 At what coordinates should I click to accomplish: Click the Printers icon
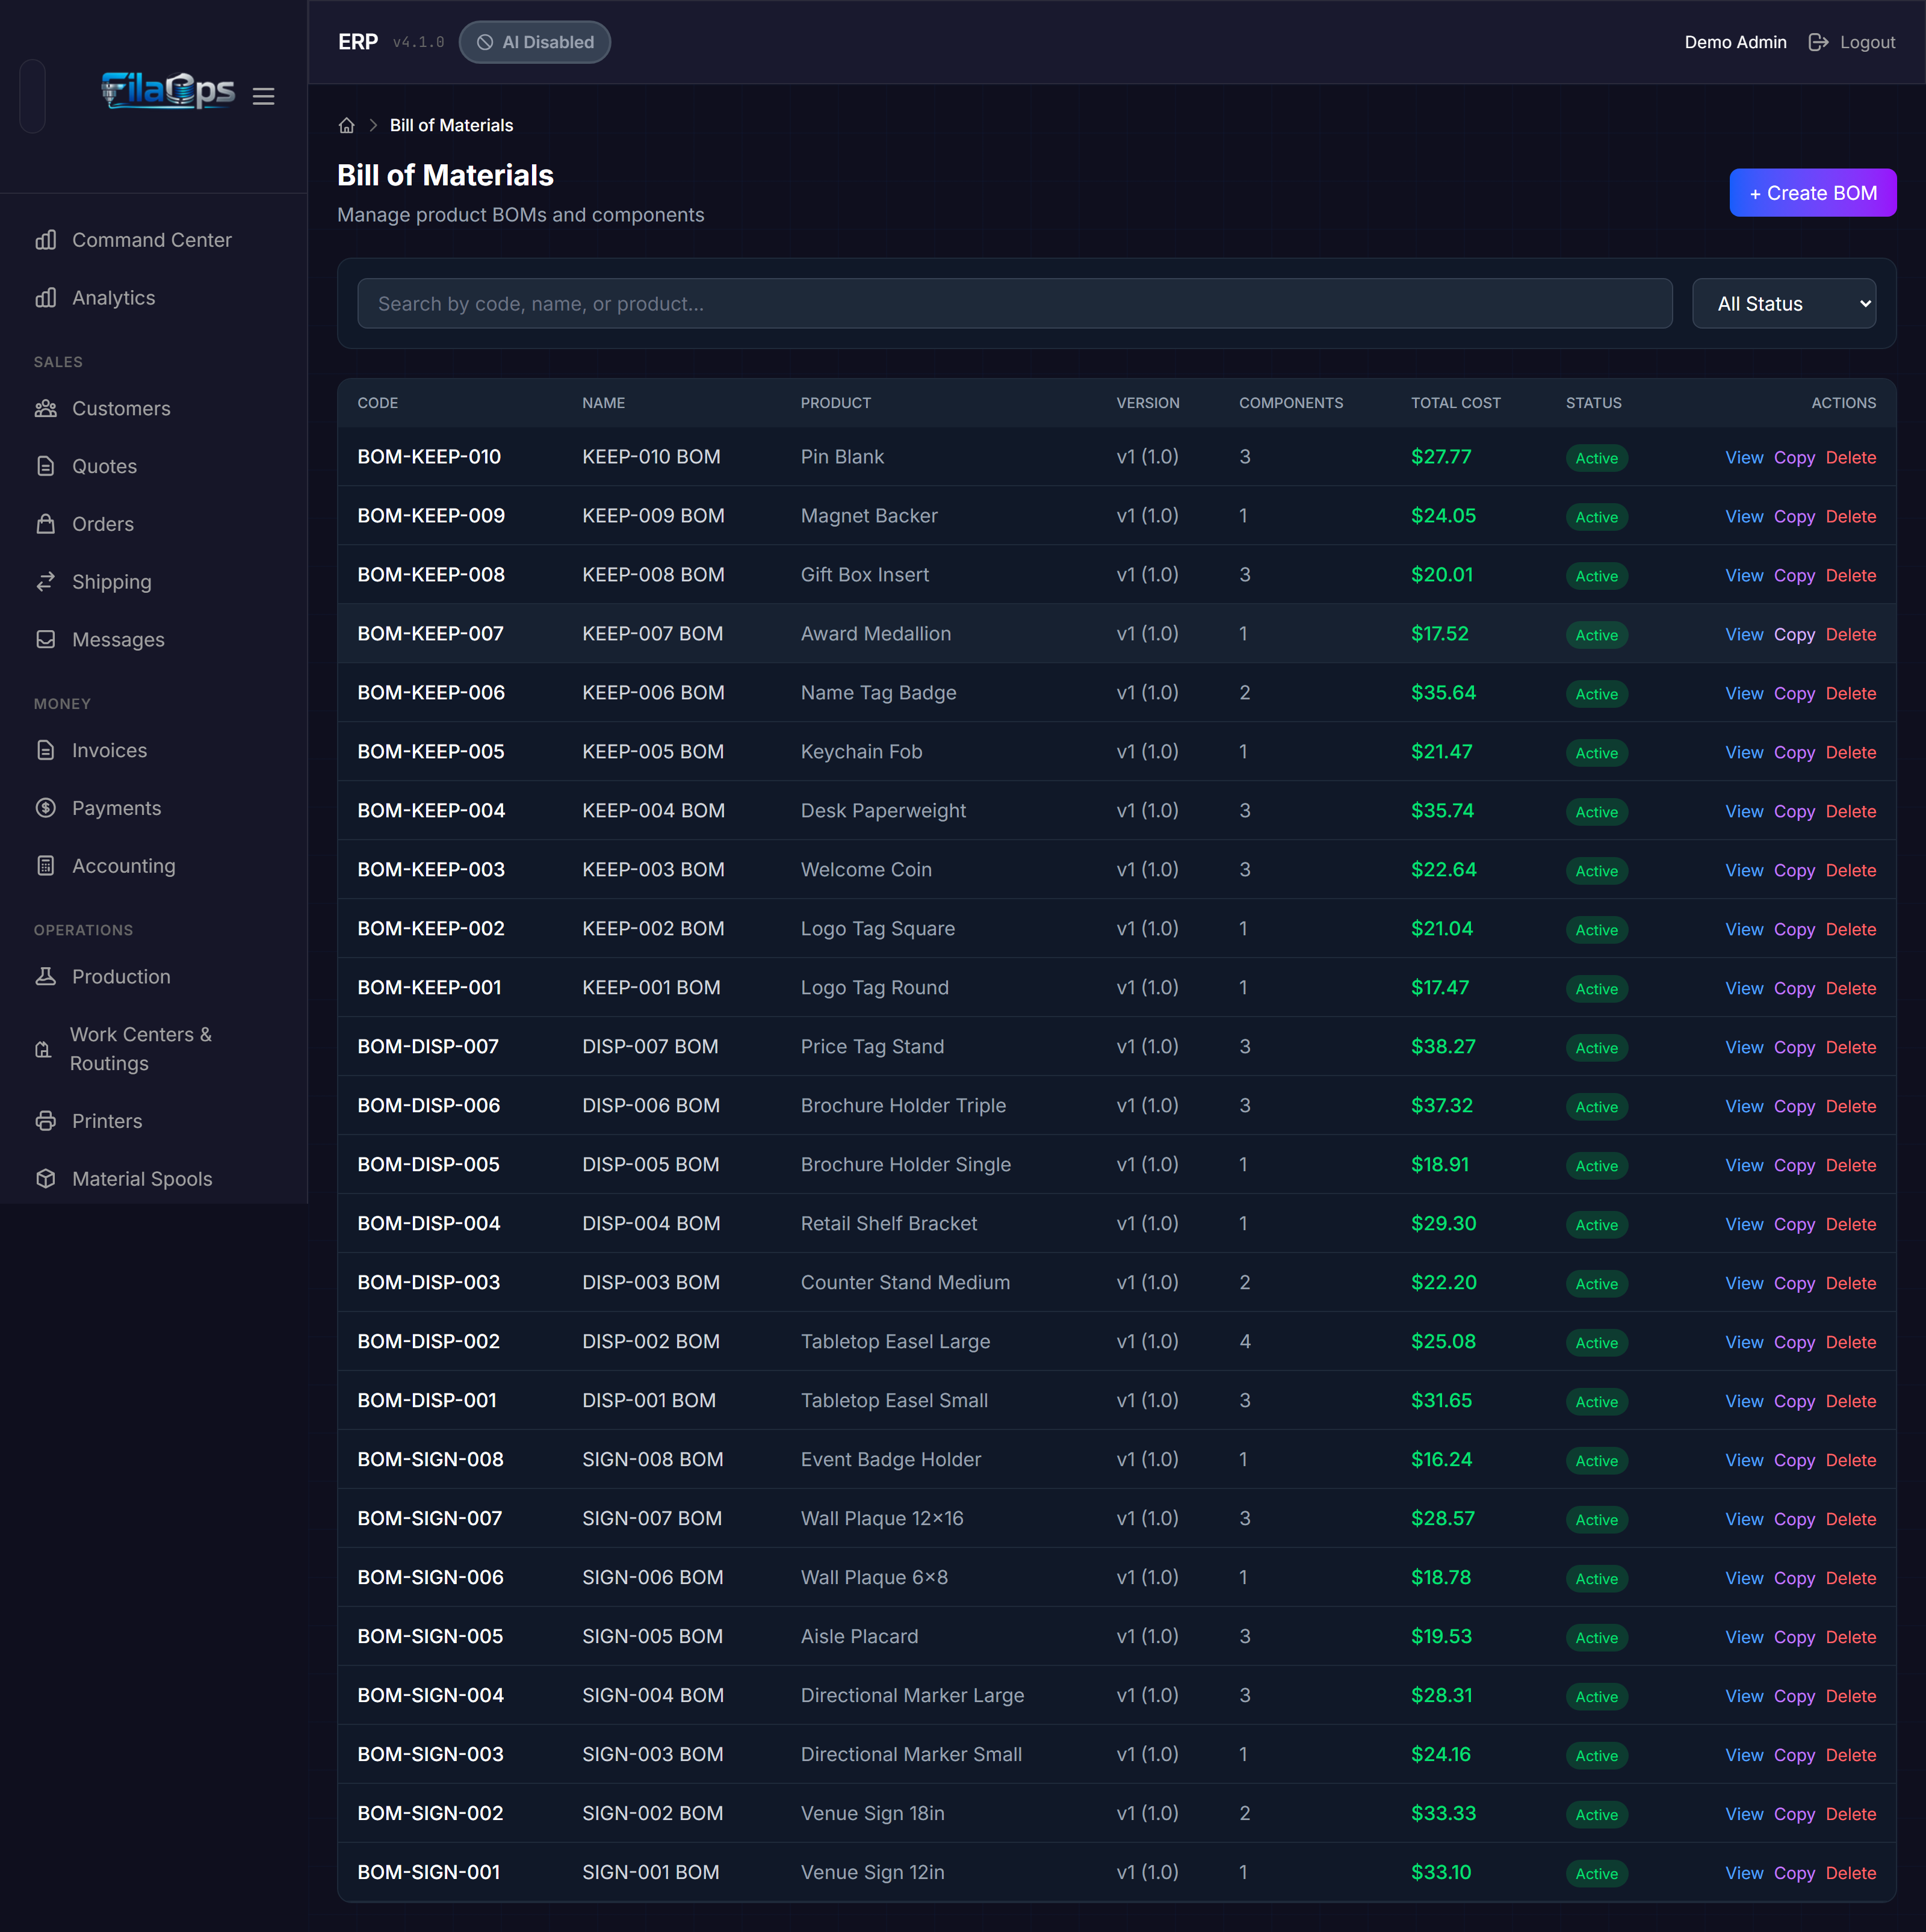(x=46, y=1121)
